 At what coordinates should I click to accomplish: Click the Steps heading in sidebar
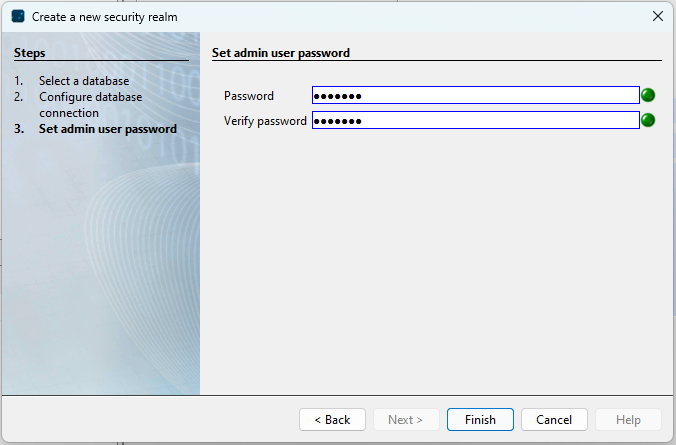click(x=29, y=53)
